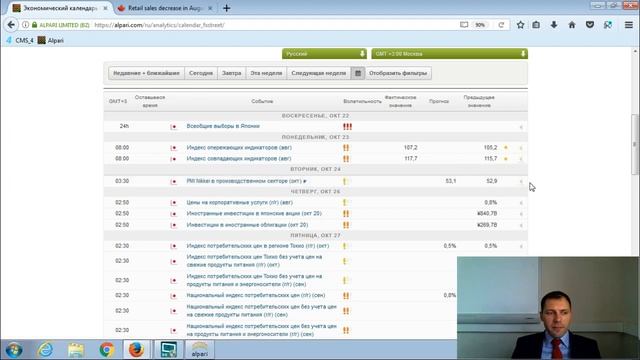The width and height of the screenshot is (640, 360).
Task: Open Всеобщие выборы в Японии event
Action: pyautogui.click(x=223, y=126)
